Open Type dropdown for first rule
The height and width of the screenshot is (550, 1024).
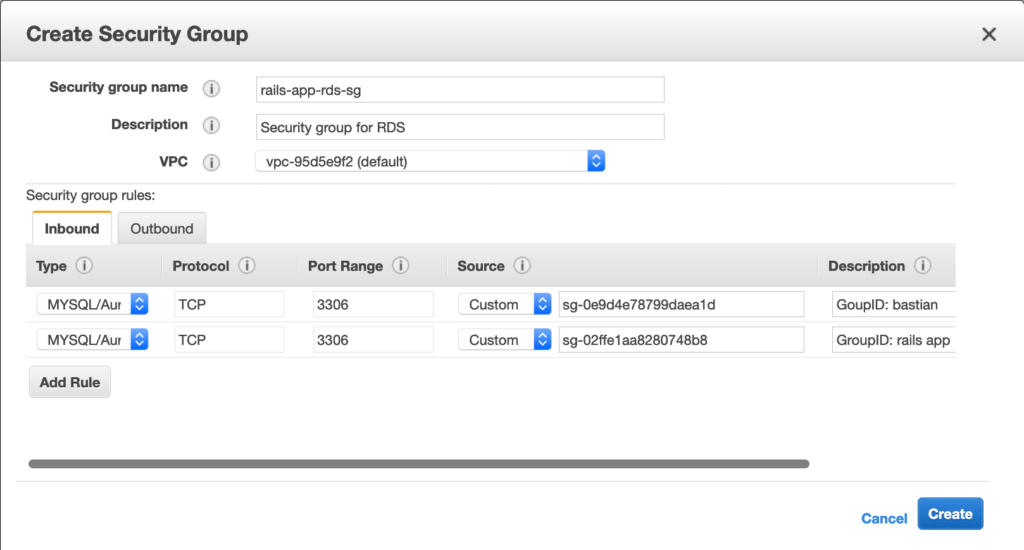point(92,304)
